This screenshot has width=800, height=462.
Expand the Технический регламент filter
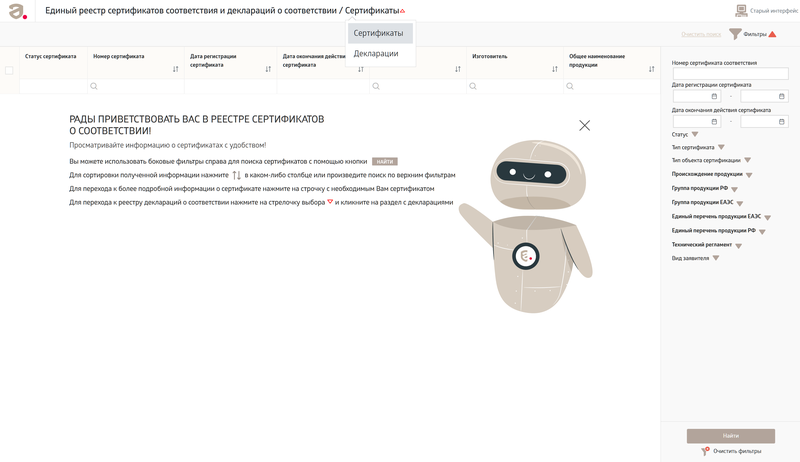click(738, 246)
